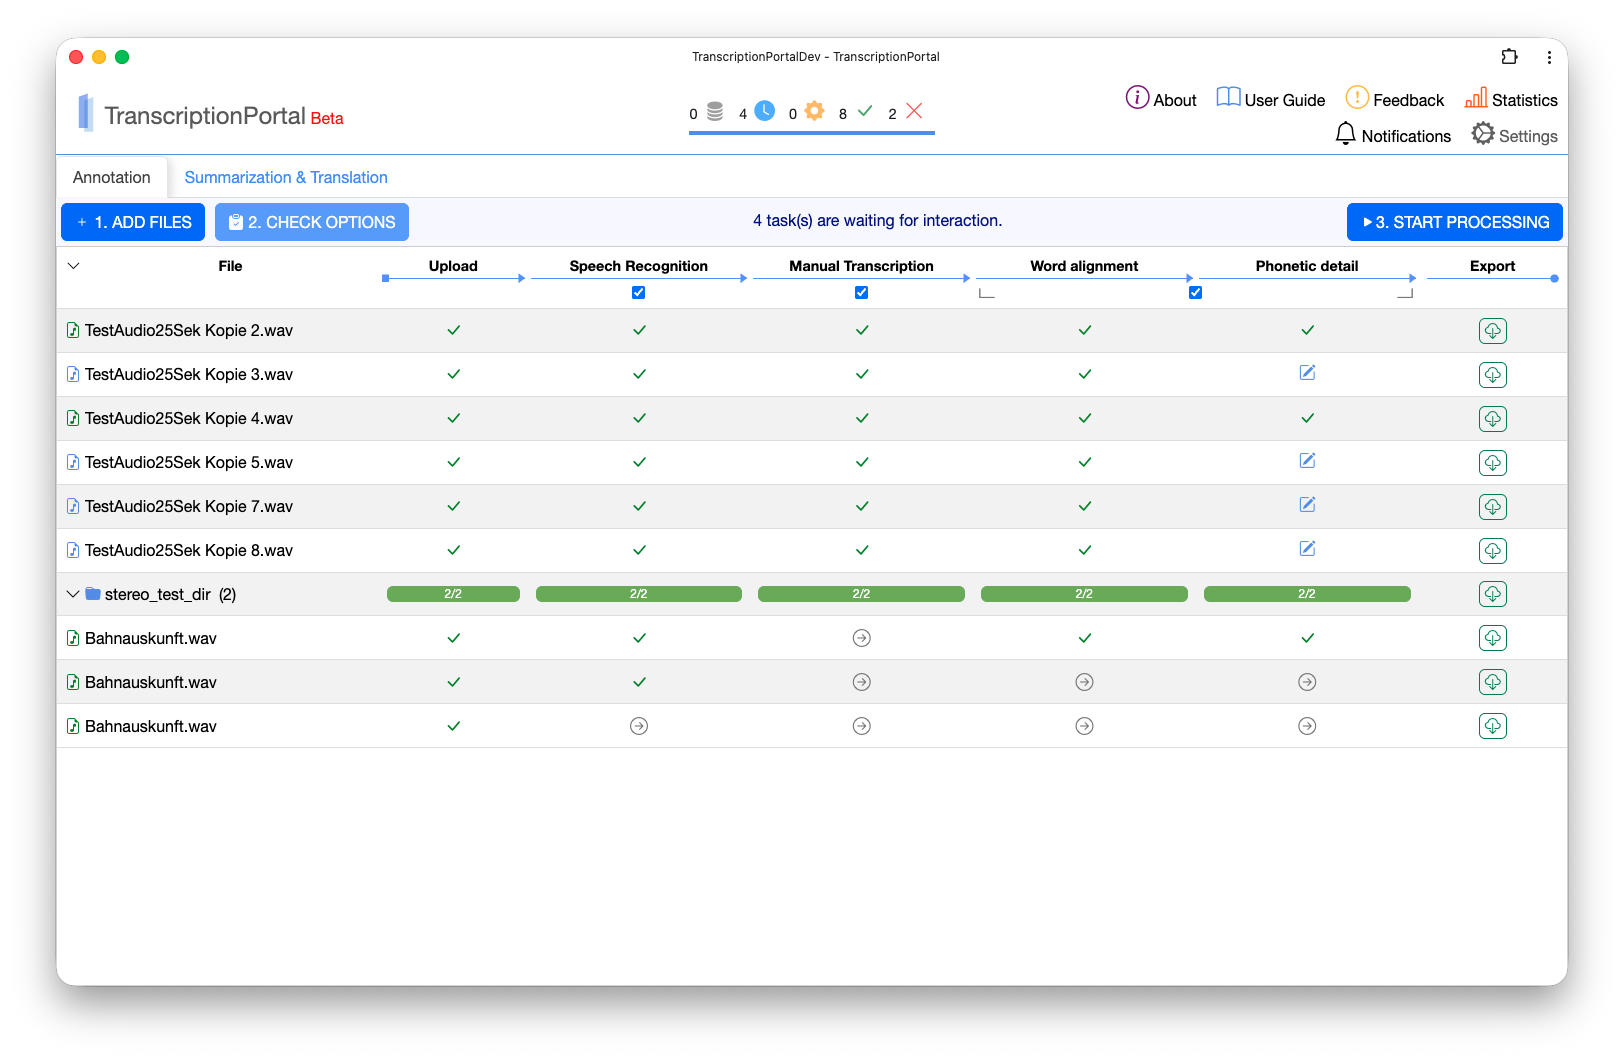This screenshot has width=1624, height=1060.
Task: Export TestAudio25Sek Kopie 7.wav via cloud download icon
Action: point(1493,507)
